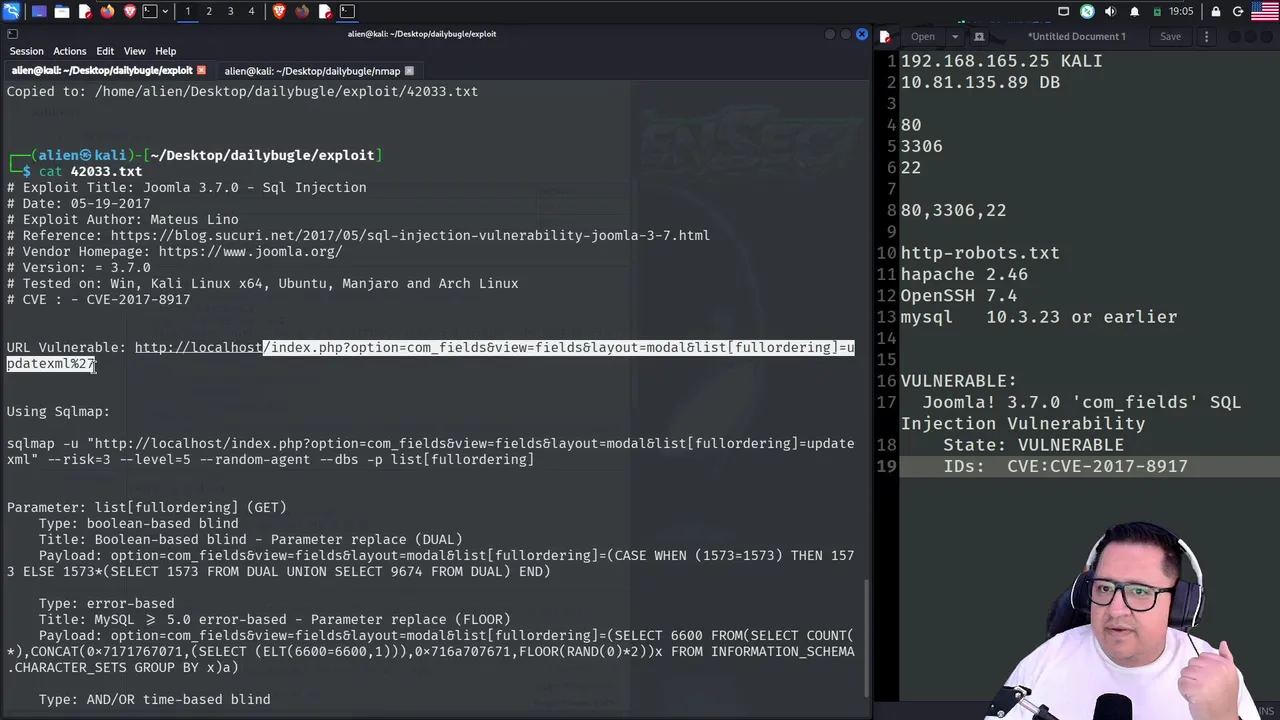Open the Kali applications menu
1280x720 pixels.
point(11,11)
